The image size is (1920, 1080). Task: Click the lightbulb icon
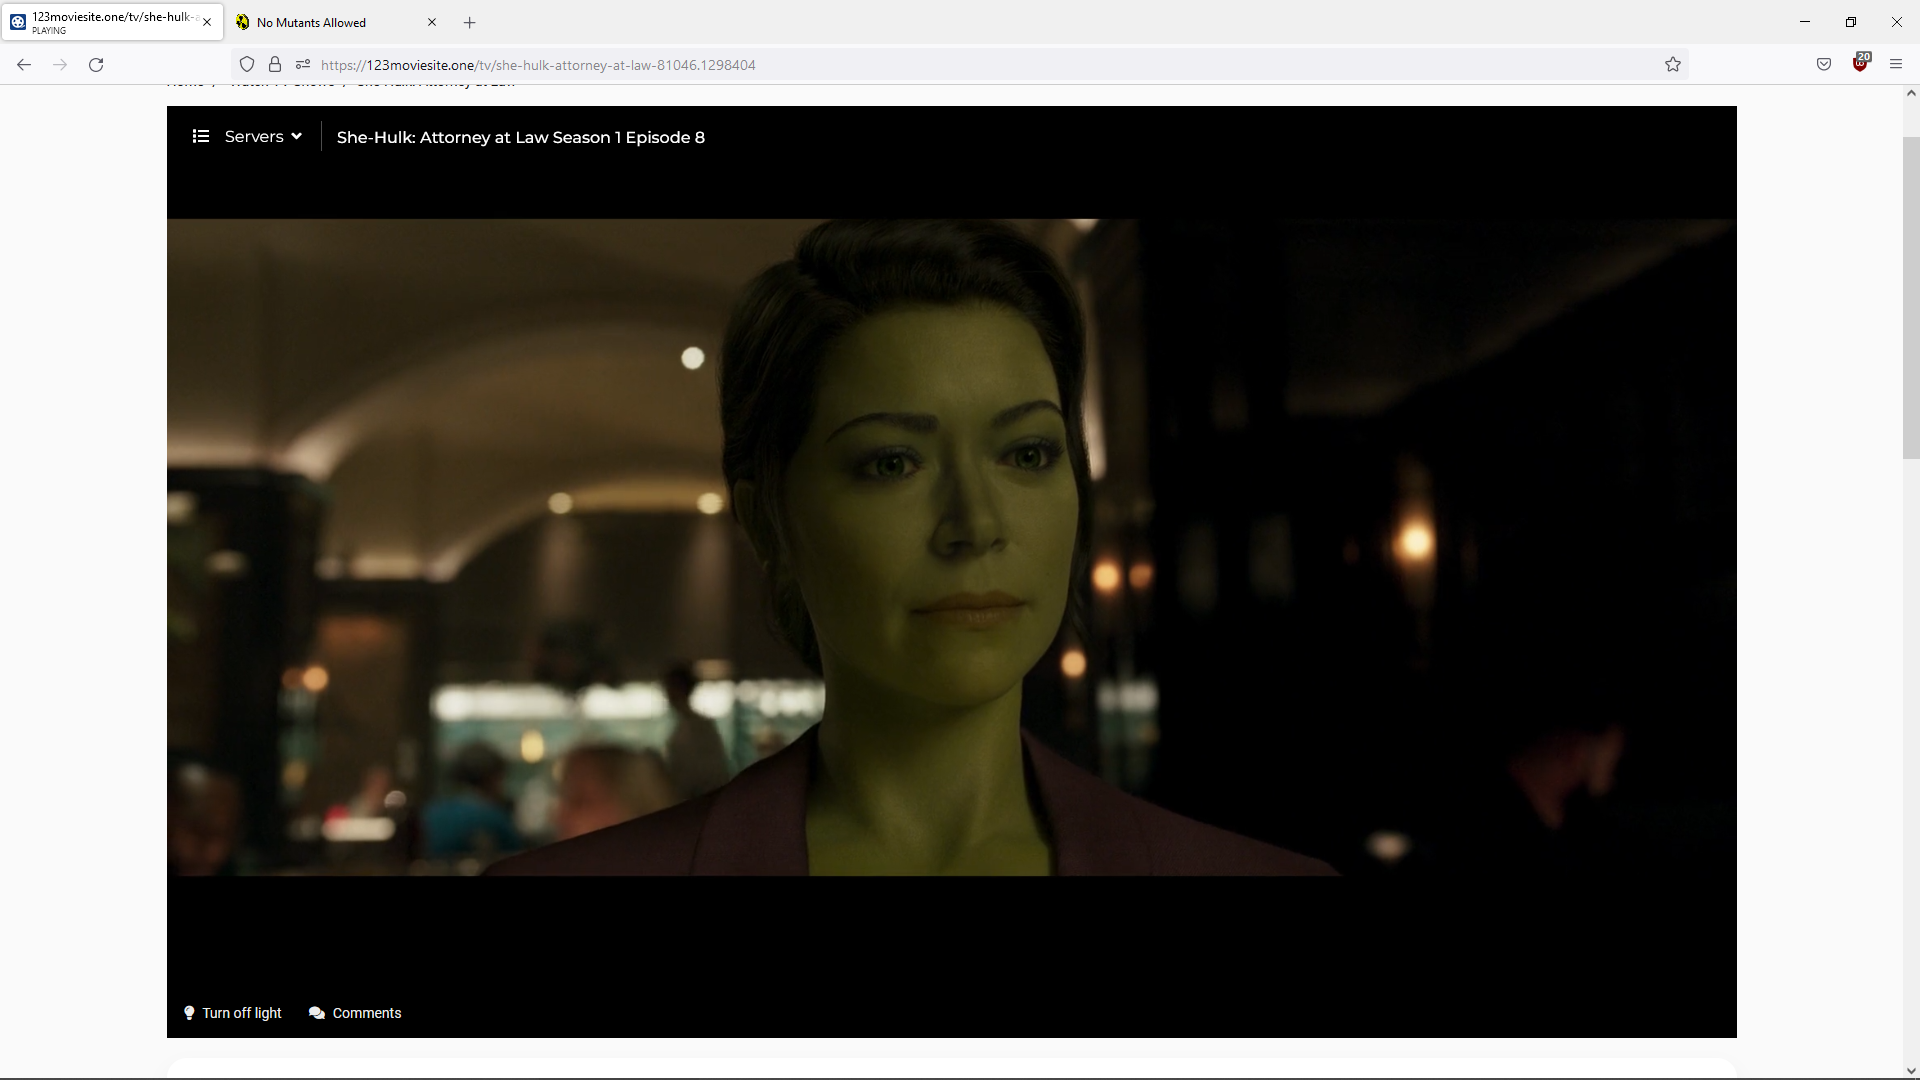coord(189,1013)
